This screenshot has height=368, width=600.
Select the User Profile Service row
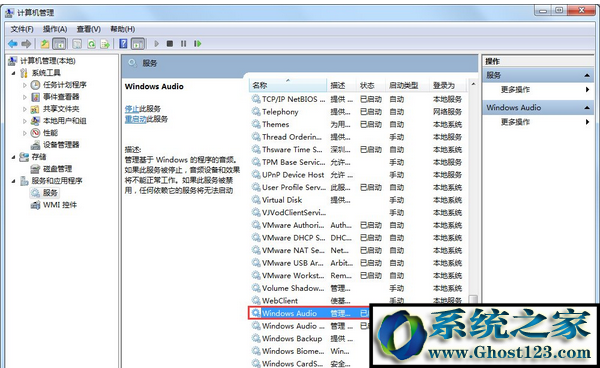tap(359, 187)
